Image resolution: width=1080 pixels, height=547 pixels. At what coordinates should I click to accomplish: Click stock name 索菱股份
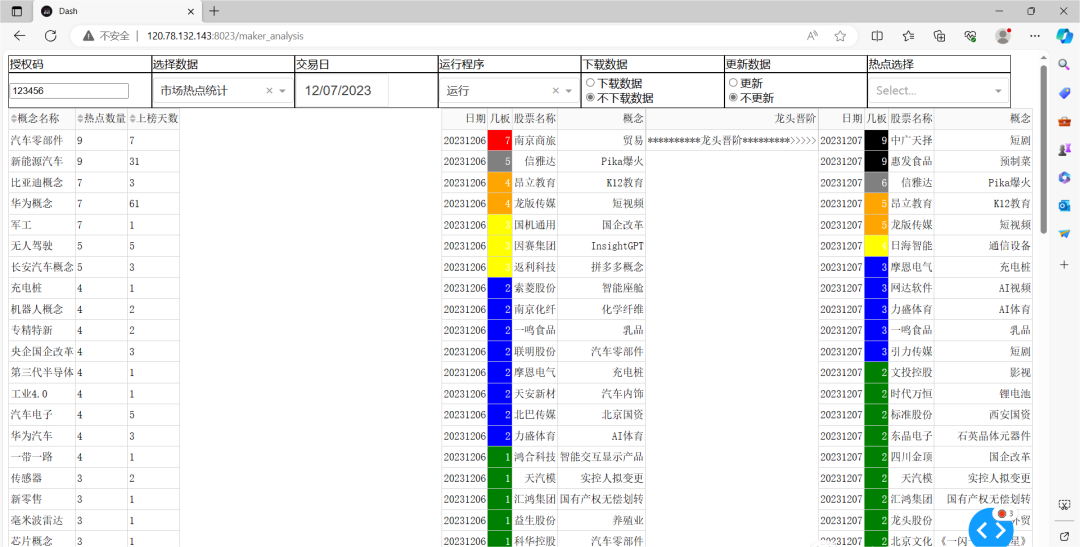535,288
